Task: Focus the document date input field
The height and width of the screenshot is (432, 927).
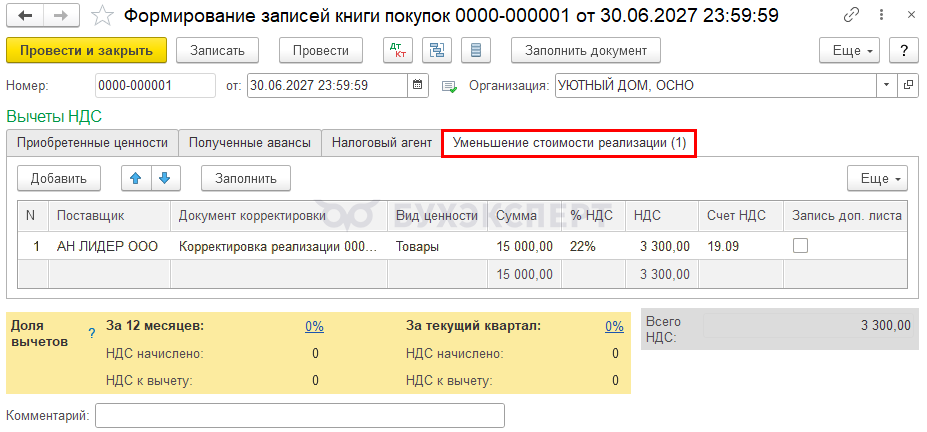Action: pyautogui.click(x=328, y=85)
